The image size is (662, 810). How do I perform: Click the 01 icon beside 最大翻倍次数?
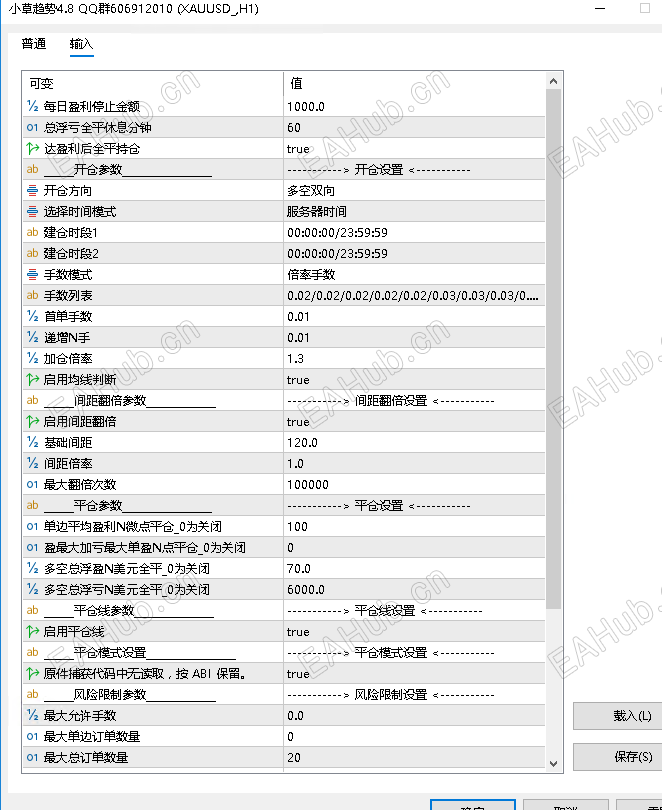coord(33,485)
